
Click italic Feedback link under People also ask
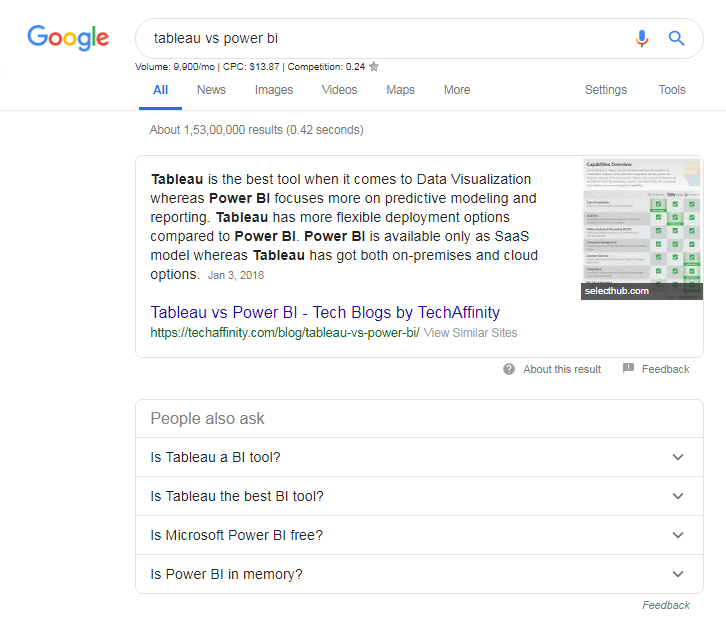[666, 605]
